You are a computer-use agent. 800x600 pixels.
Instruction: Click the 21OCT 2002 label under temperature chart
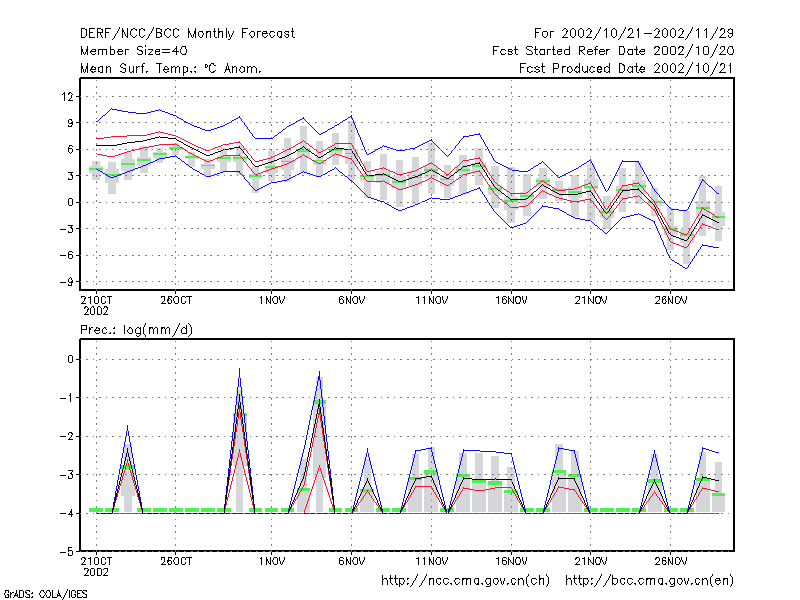point(96,306)
